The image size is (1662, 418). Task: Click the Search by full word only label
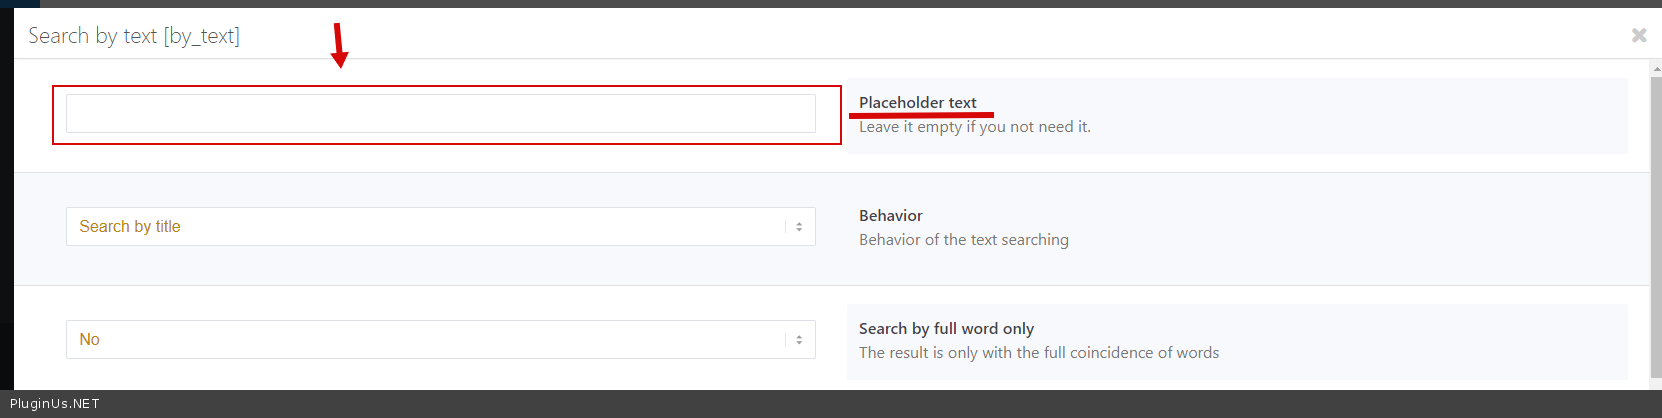tap(946, 328)
